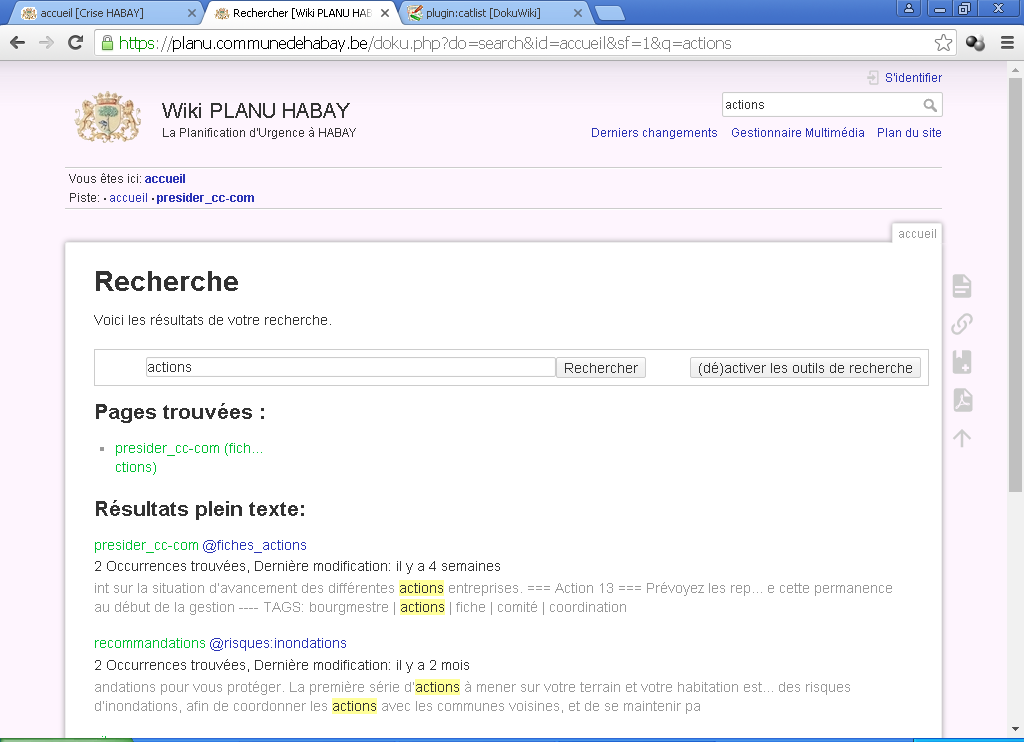Click the back-to-top arrow icon

point(961,438)
